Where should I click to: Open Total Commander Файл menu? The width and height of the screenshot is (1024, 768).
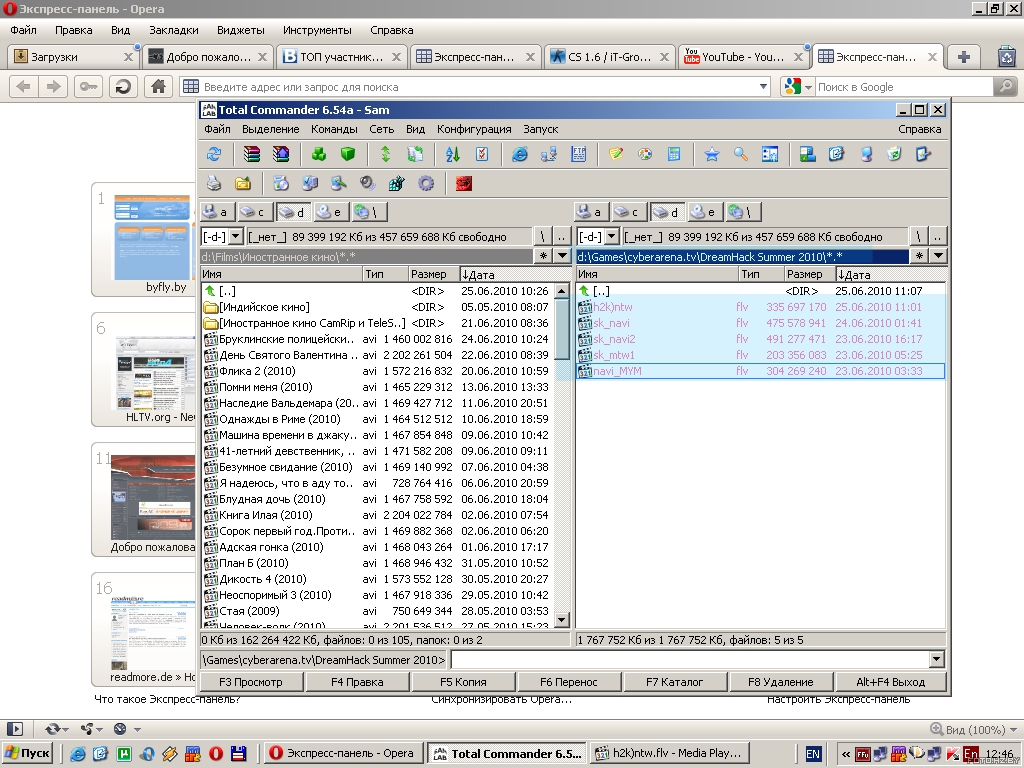(x=217, y=129)
